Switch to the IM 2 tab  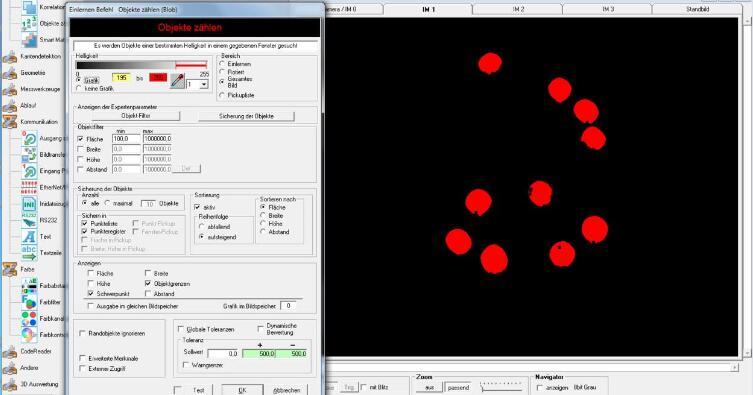pos(518,9)
